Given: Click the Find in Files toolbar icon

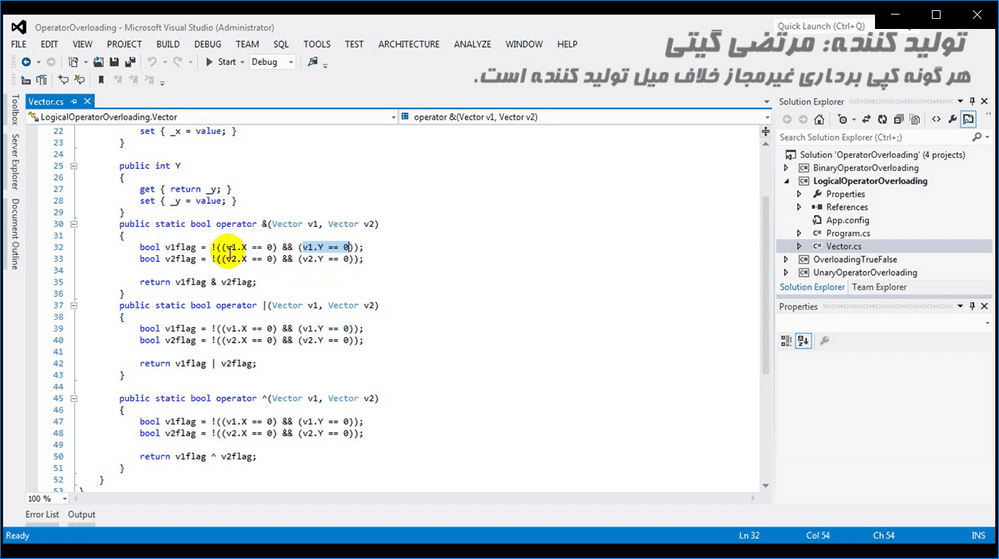Looking at the screenshot, I should tap(312, 62).
